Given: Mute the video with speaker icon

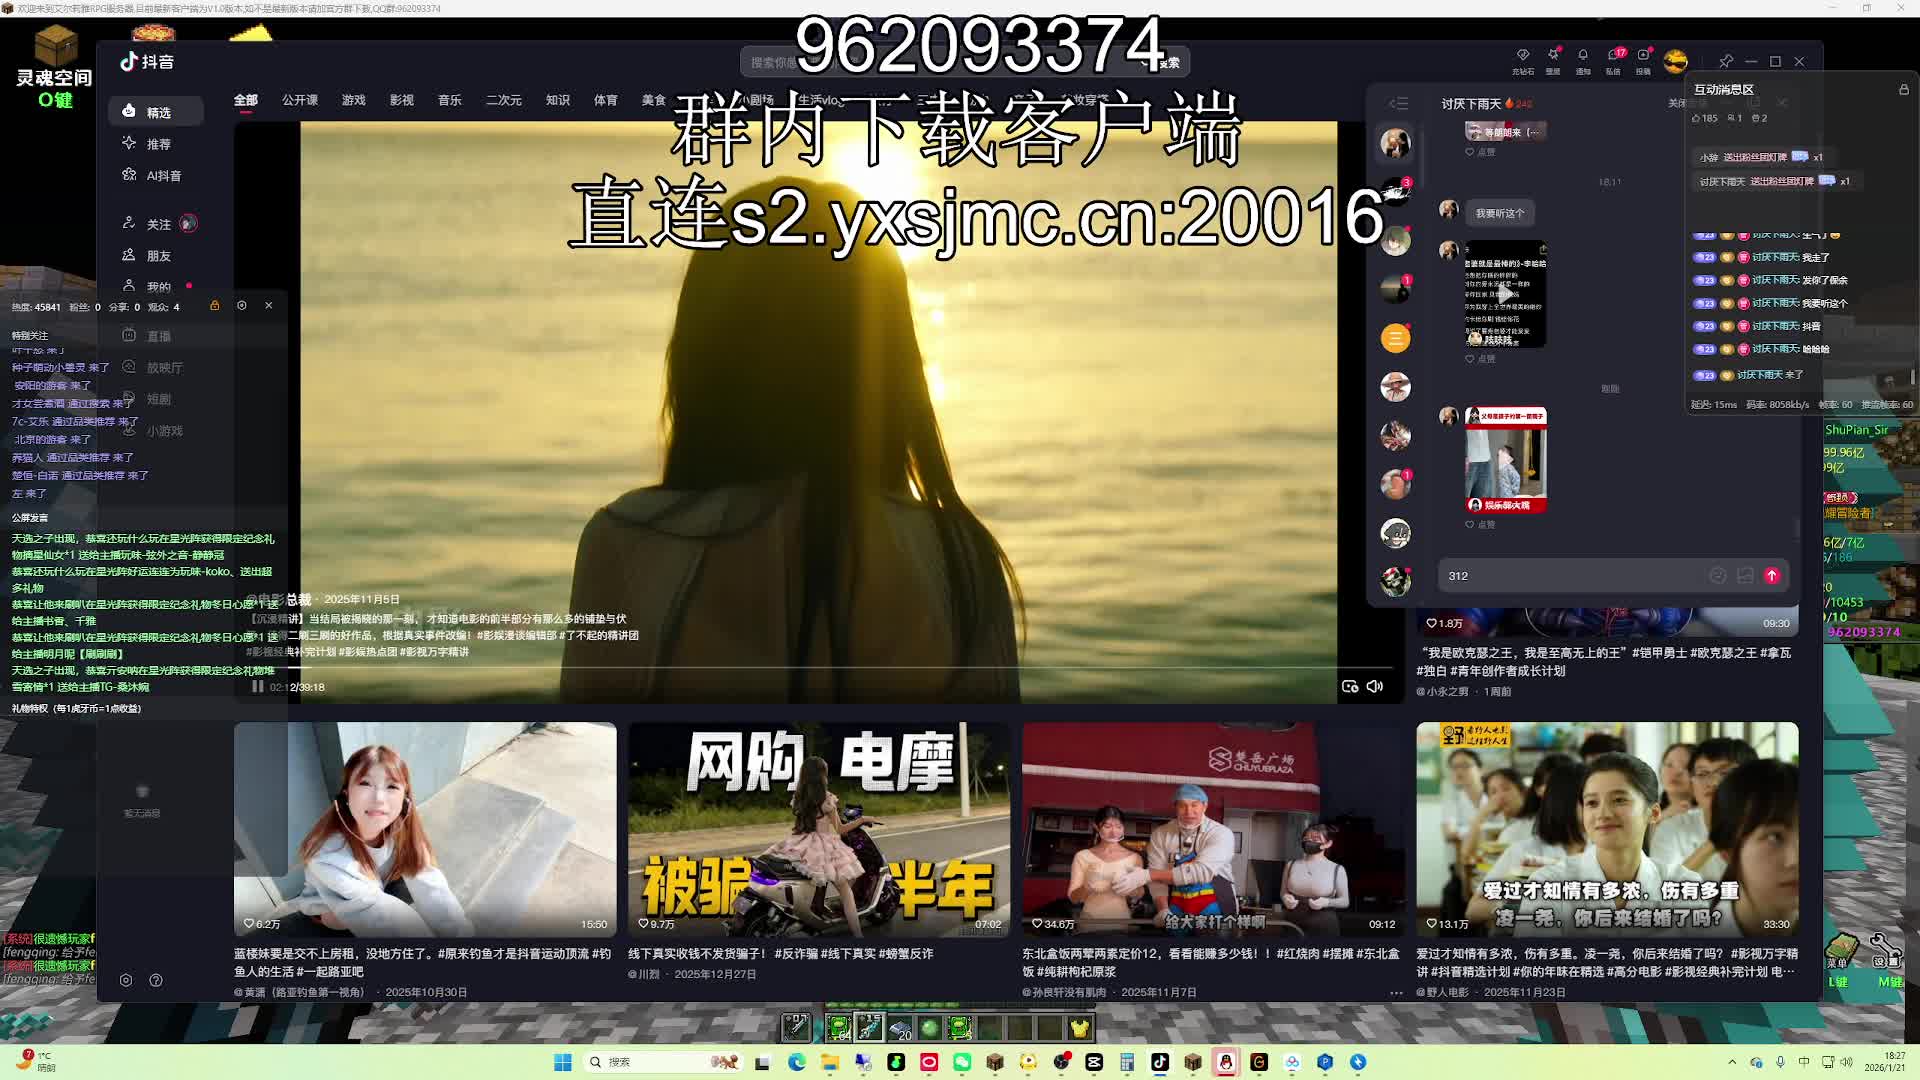Looking at the screenshot, I should 1376,687.
